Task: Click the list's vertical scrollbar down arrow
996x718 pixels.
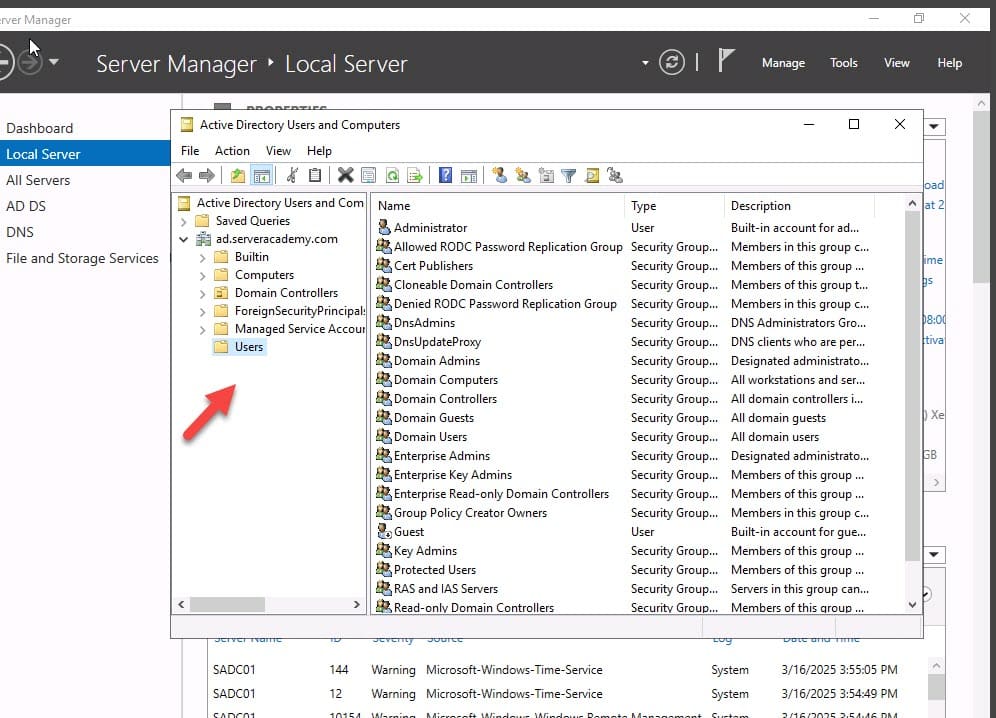Action: click(x=912, y=605)
